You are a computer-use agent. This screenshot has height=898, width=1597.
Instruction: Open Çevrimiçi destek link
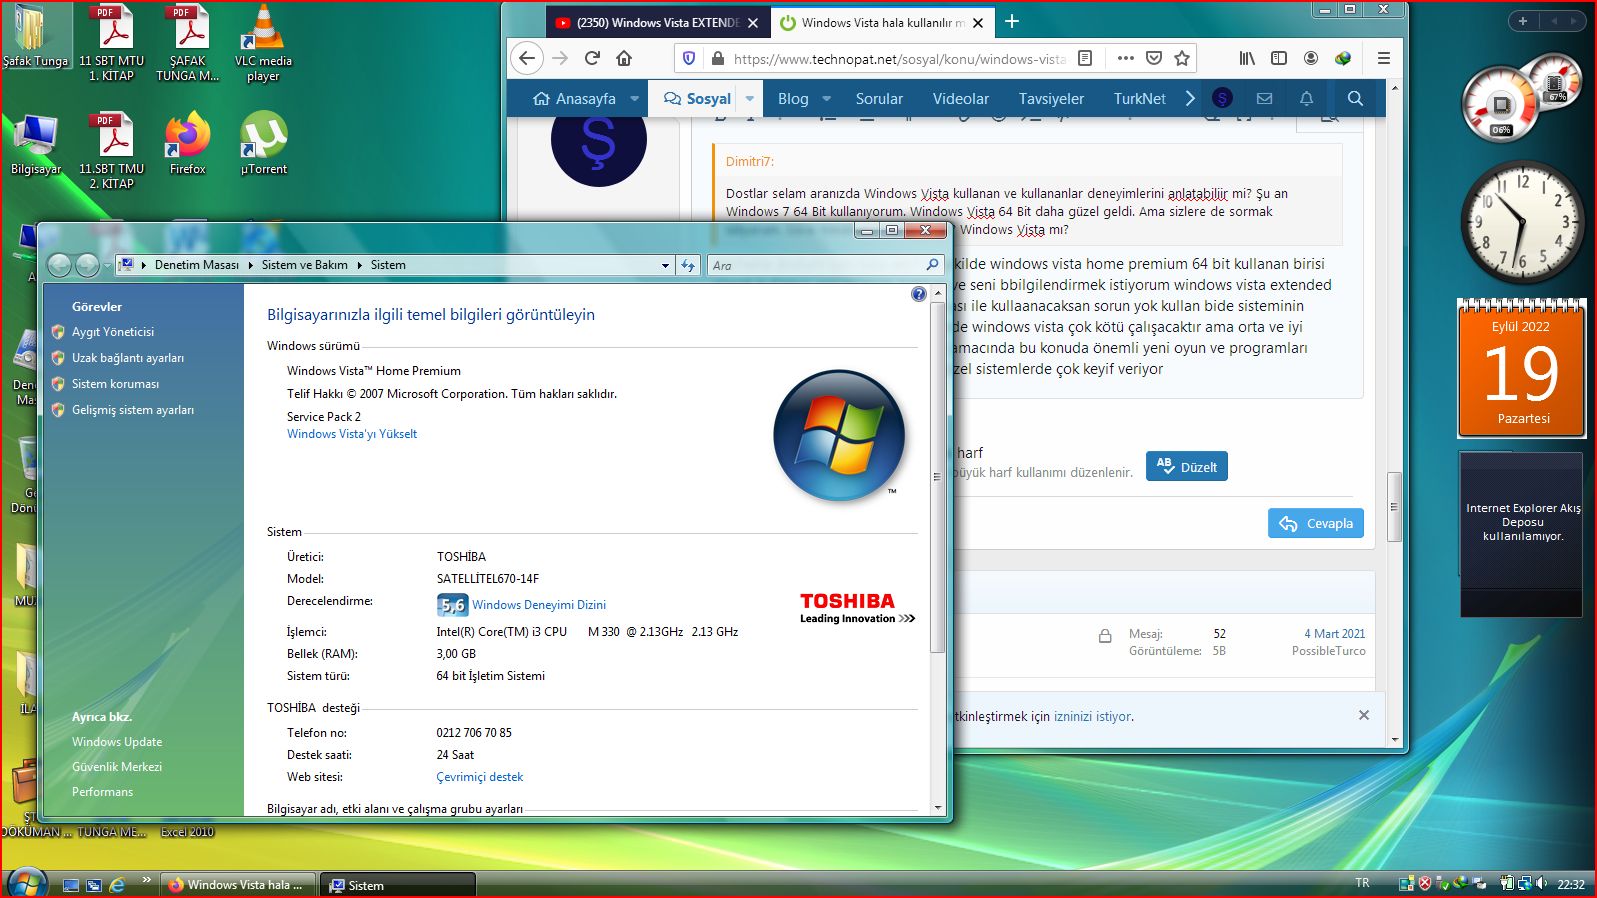[480, 777]
